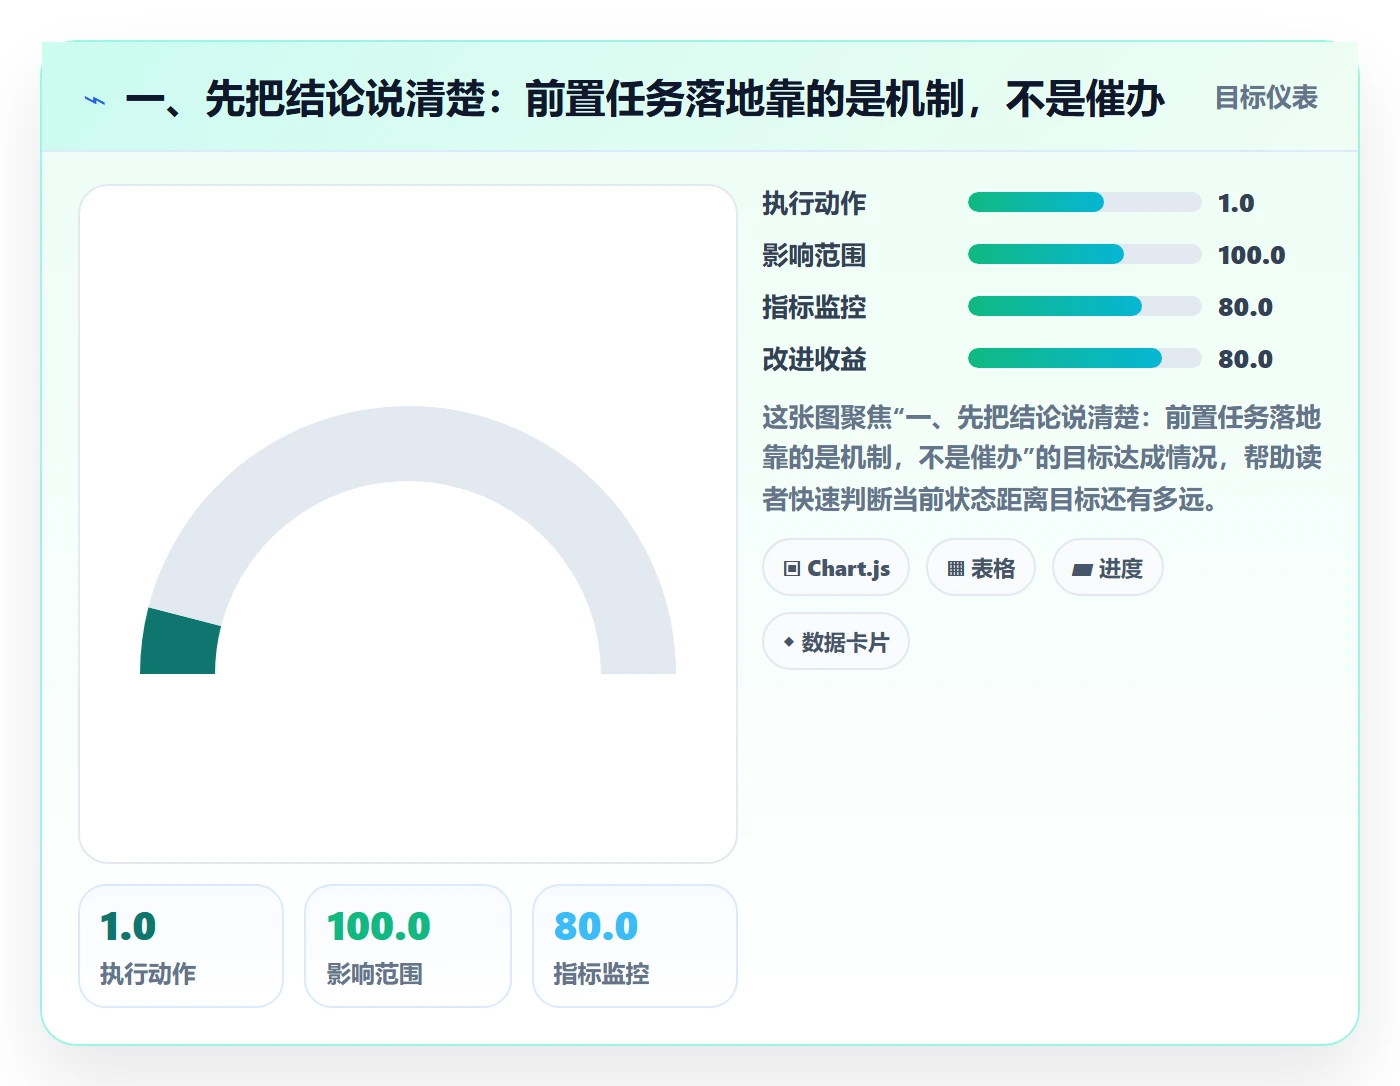Image resolution: width=1400 pixels, height=1086 pixels.
Task: Click the 影响范围 progress bar
Action: point(1085,254)
